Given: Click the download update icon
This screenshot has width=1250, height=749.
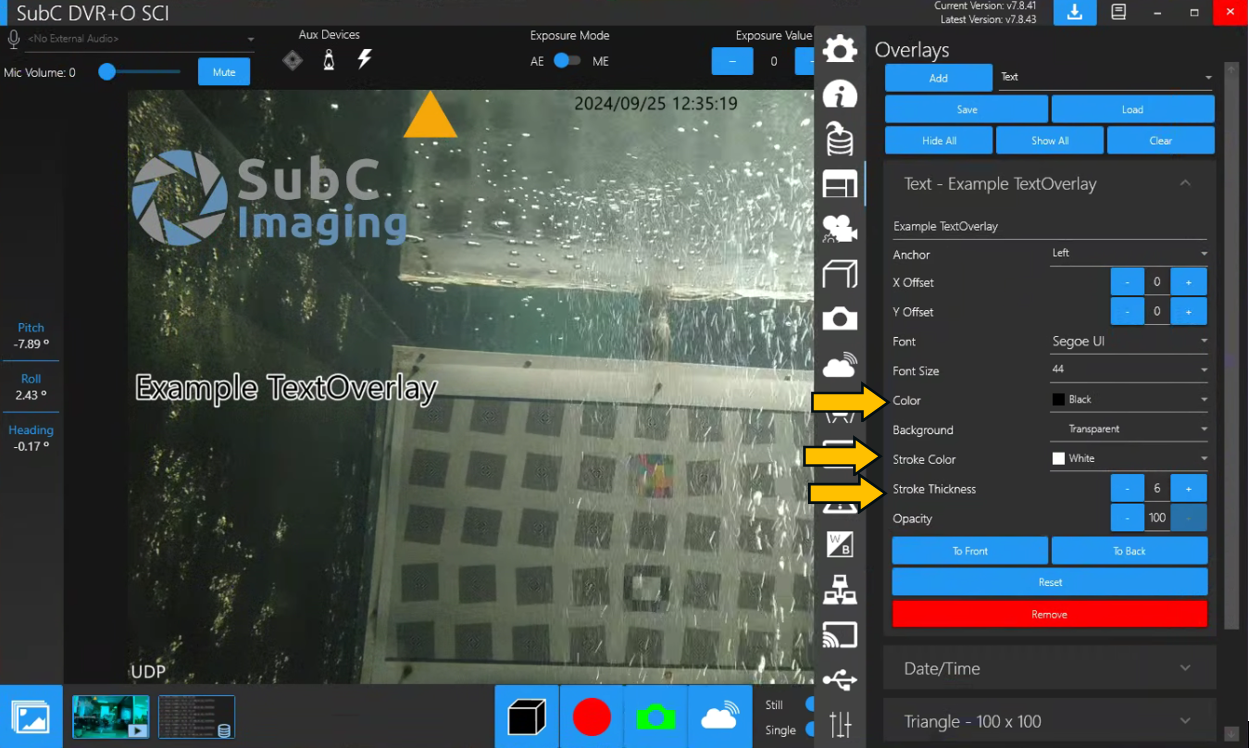Looking at the screenshot, I should point(1075,12).
